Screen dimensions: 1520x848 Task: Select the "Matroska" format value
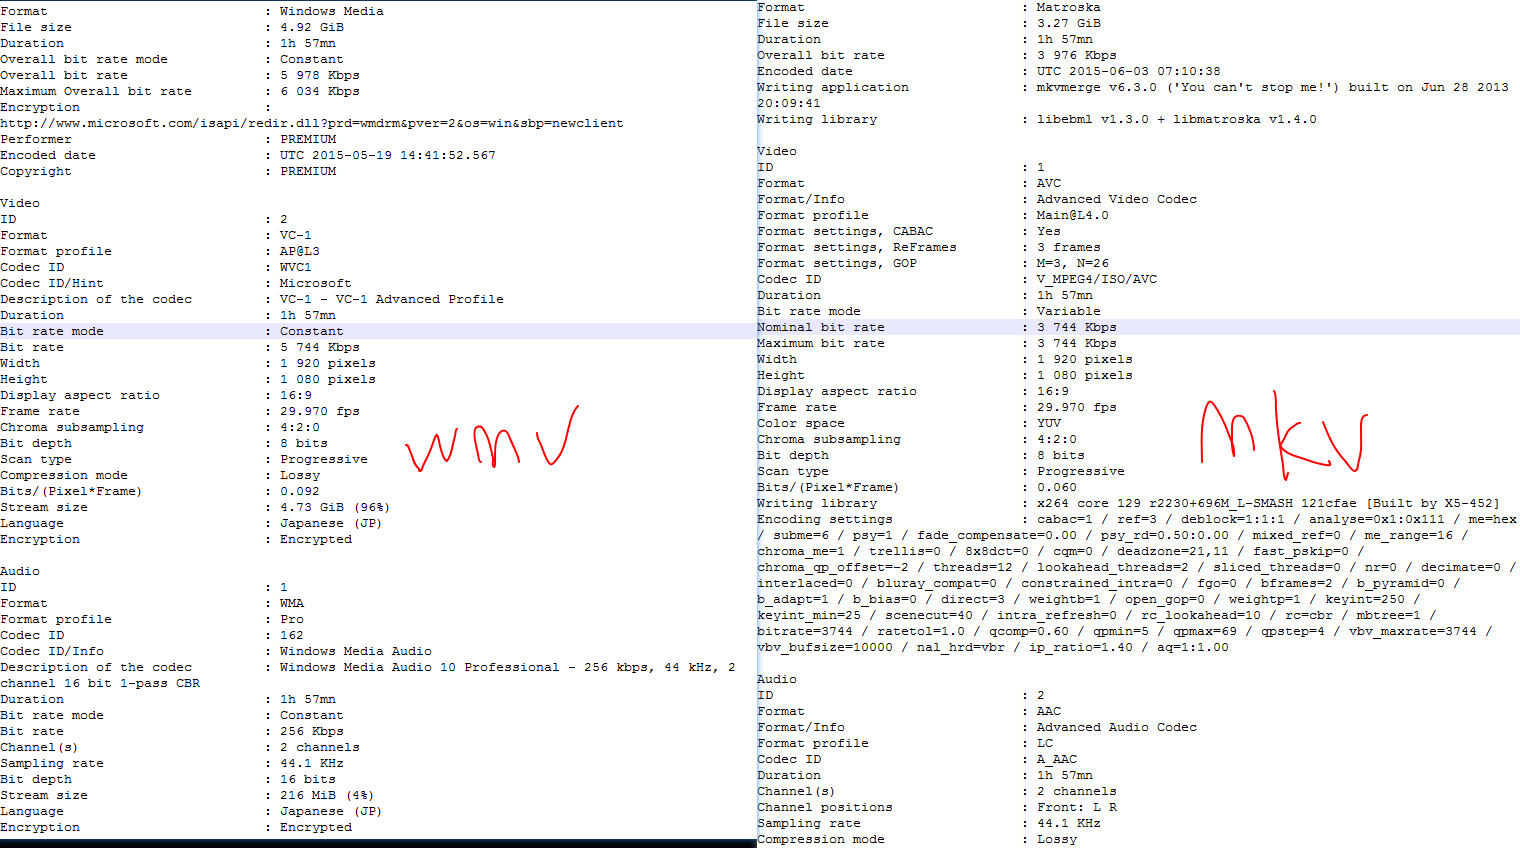coord(1068,7)
